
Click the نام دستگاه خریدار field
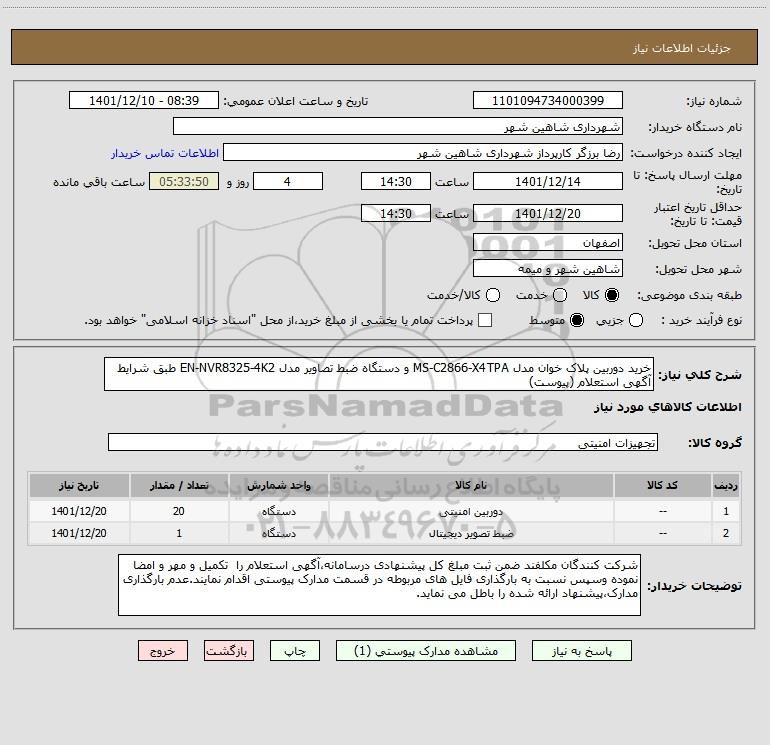click(x=398, y=126)
